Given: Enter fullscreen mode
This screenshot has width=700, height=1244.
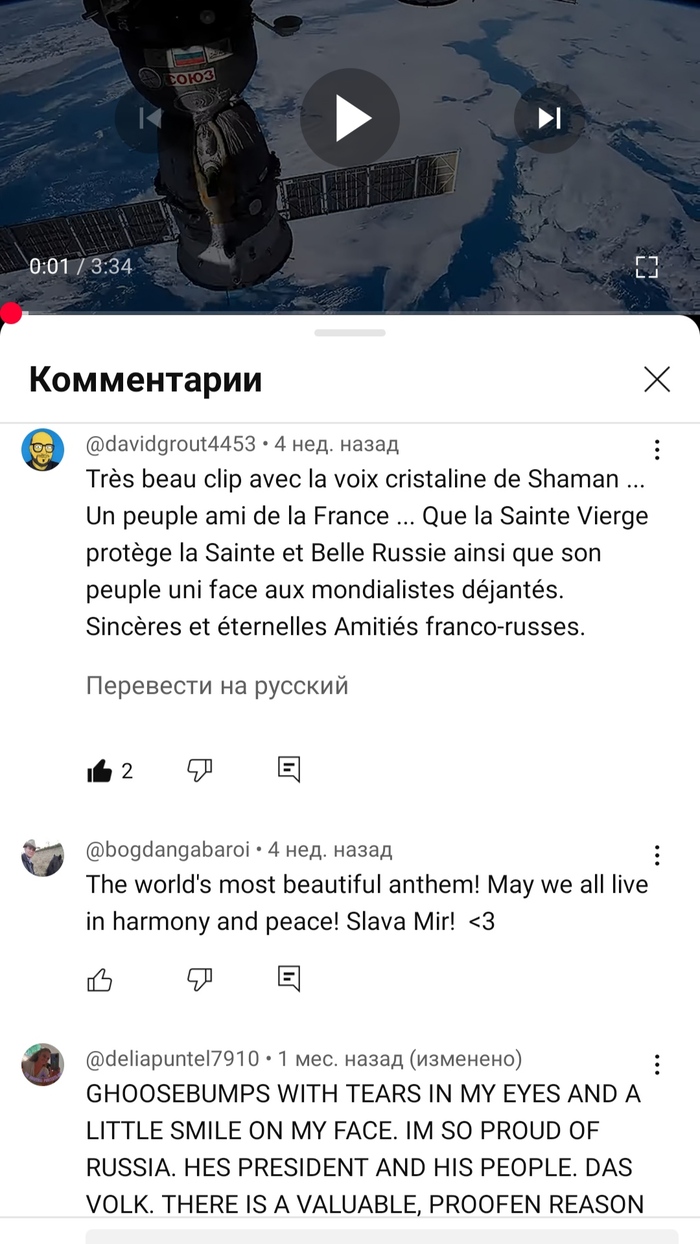Looking at the screenshot, I should 647,266.
